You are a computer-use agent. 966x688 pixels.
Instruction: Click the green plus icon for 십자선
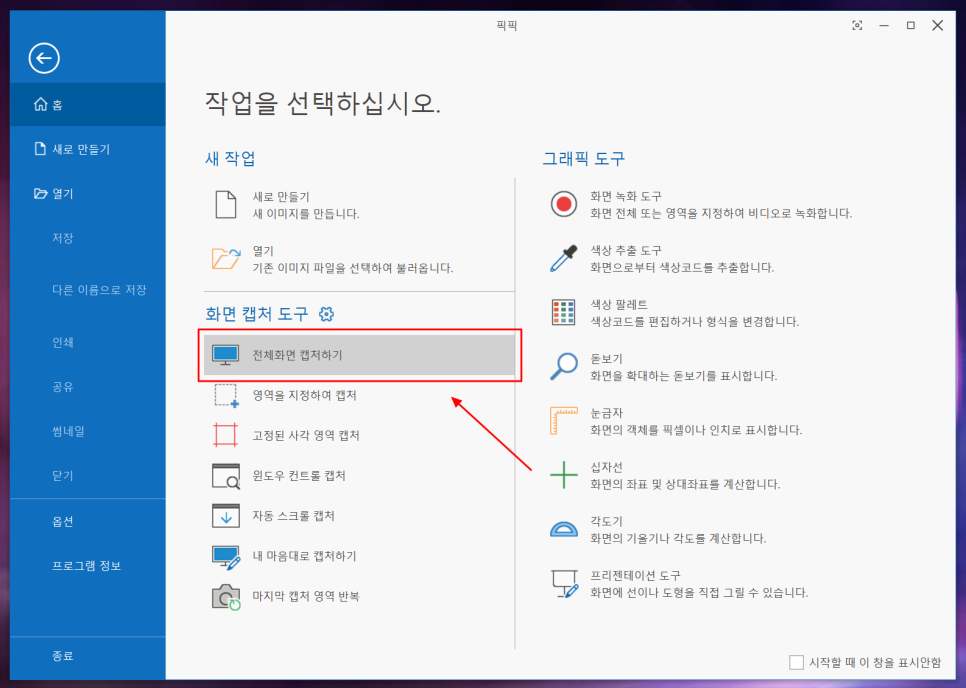[x=564, y=476]
